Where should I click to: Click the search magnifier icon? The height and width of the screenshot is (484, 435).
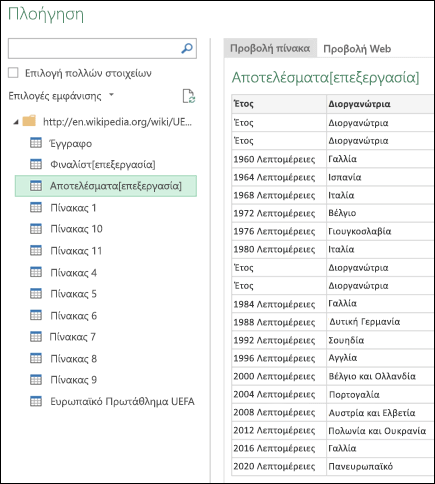pyautogui.click(x=187, y=48)
